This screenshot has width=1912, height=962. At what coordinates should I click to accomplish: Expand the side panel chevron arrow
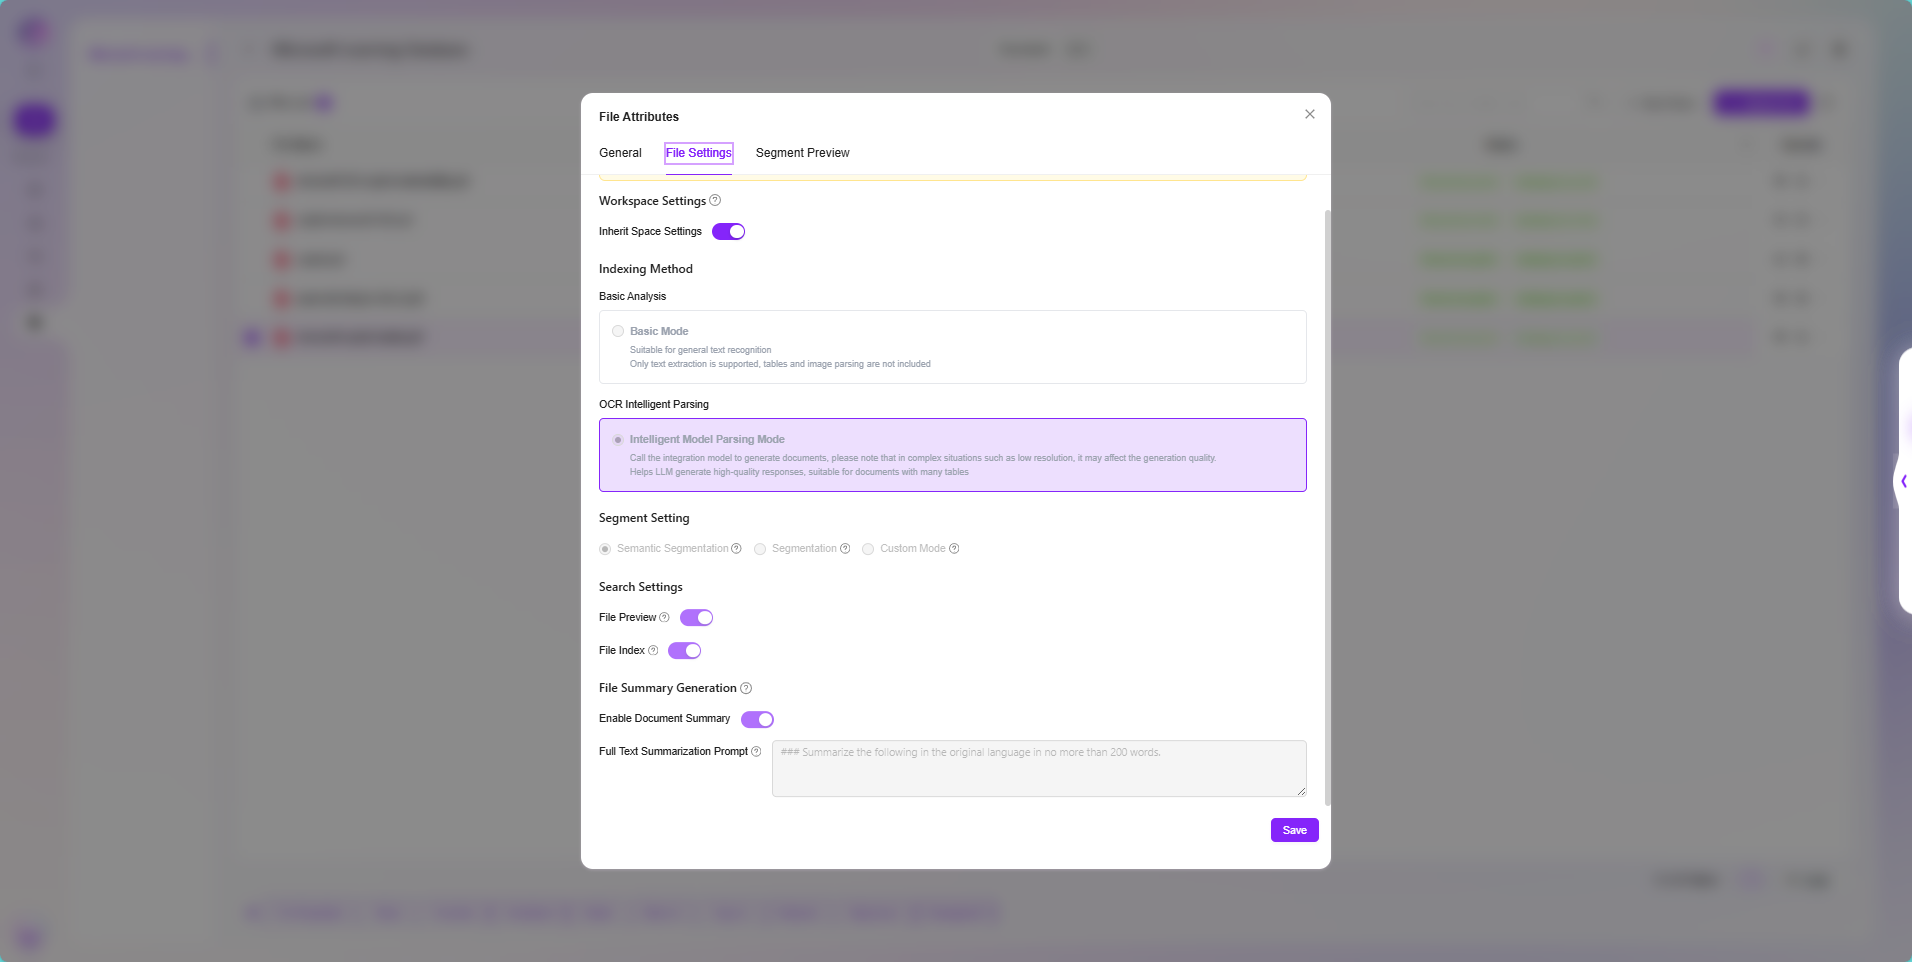(x=1904, y=481)
